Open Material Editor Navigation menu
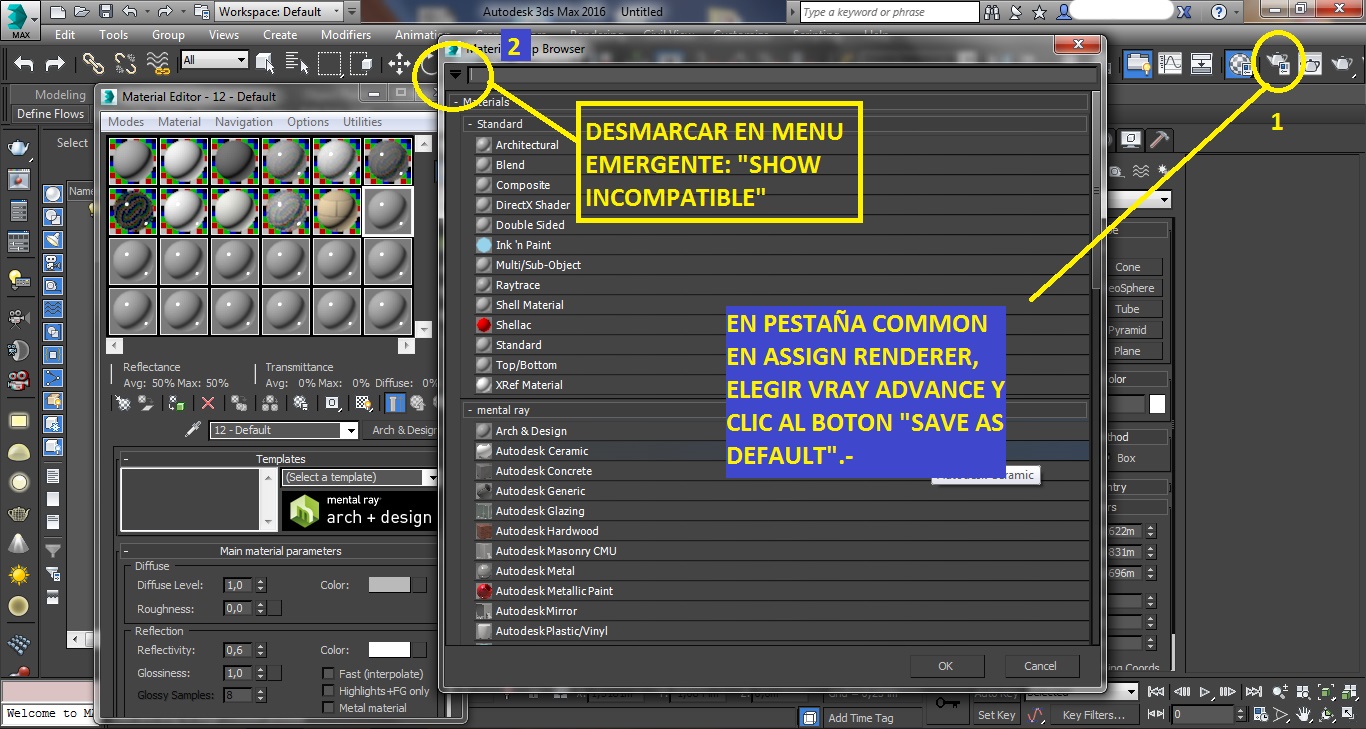The height and width of the screenshot is (729, 1366). pyautogui.click(x=244, y=122)
